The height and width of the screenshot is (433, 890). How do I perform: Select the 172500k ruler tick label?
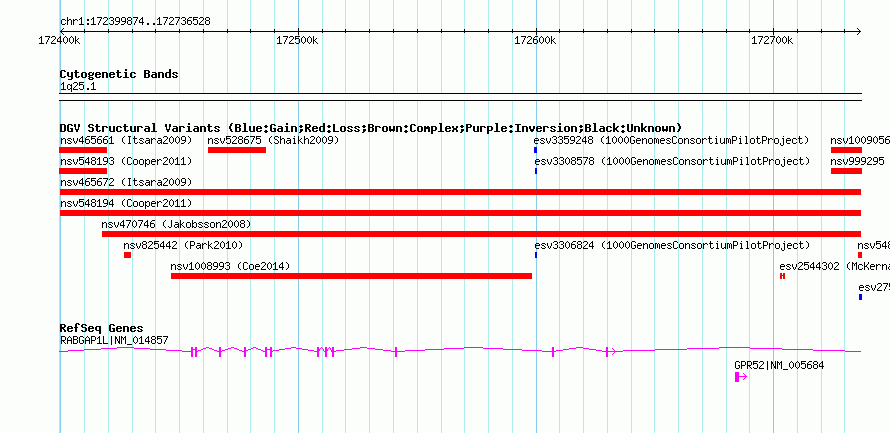(297, 40)
